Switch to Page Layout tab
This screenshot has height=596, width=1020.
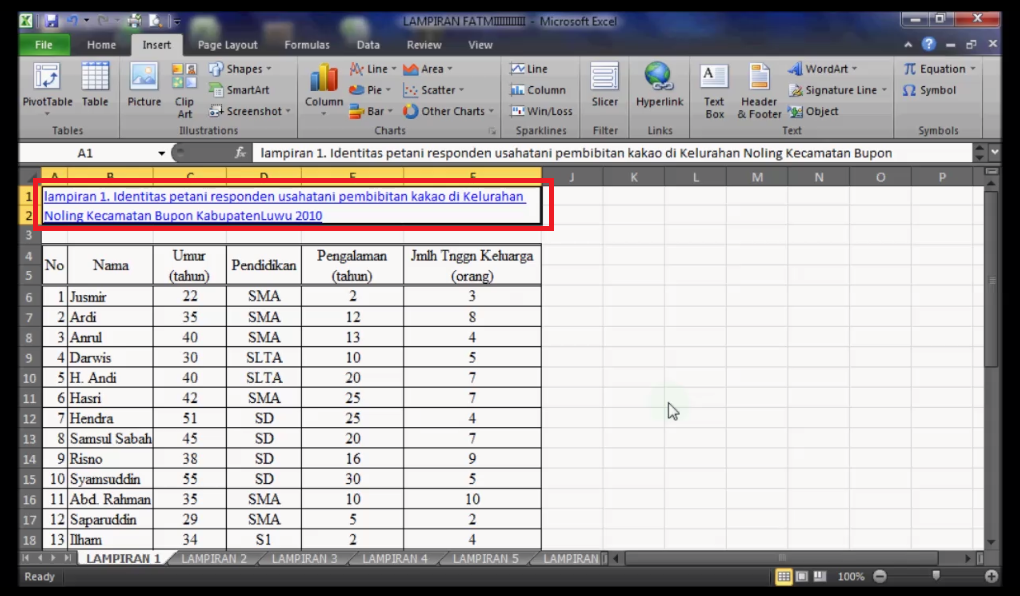click(228, 45)
